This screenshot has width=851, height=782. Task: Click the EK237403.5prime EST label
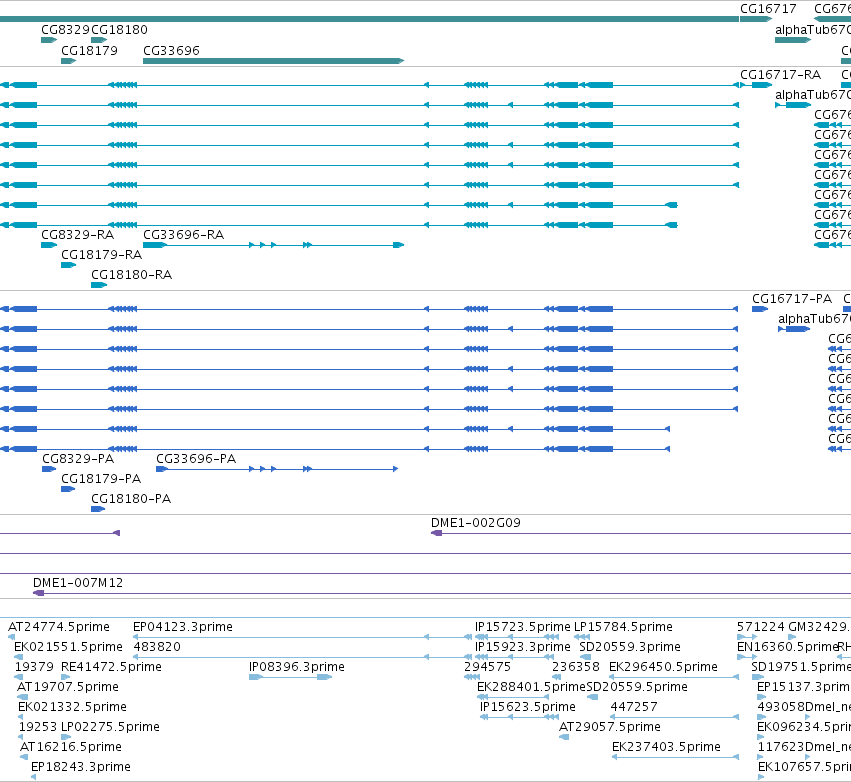(x=666, y=747)
